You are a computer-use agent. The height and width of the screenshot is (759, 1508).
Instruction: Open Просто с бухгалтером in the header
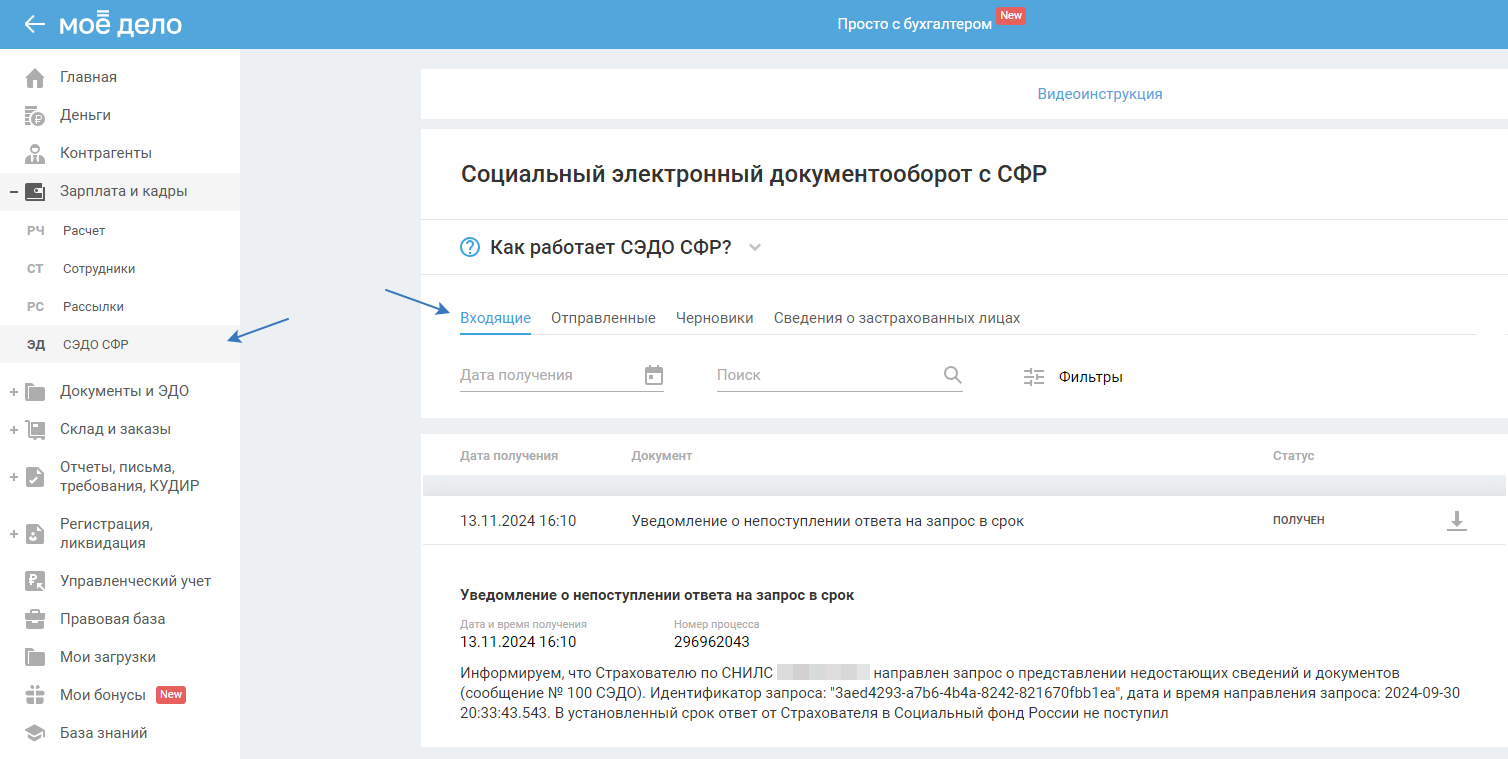[x=914, y=23]
